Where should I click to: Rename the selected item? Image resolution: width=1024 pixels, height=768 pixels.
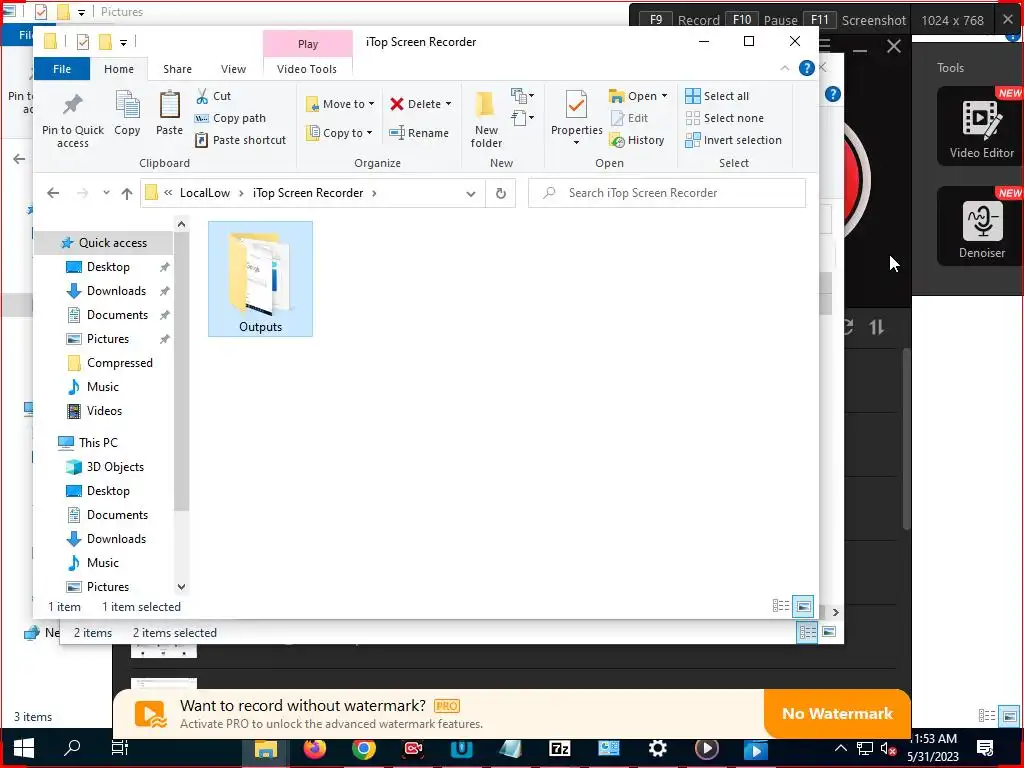[419, 133]
